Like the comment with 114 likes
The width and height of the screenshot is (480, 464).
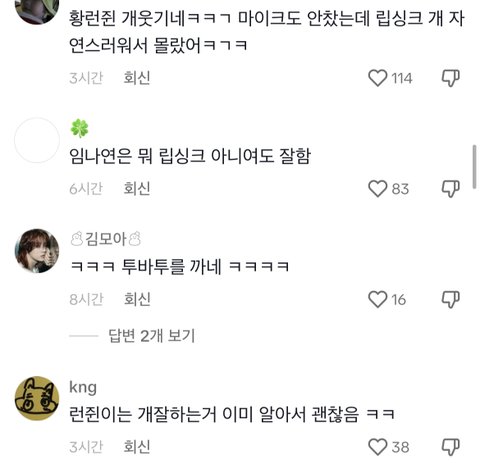[377, 78]
